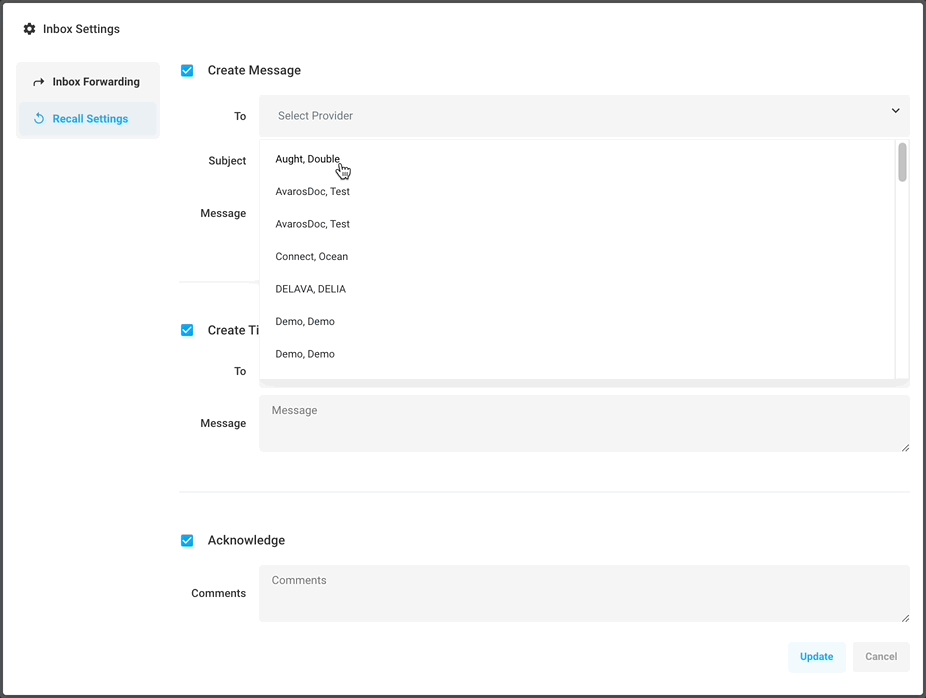This screenshot has height=698, width=926.
Task: Click the Inbox Settings gear icon
Action: [x=29, y=29]
